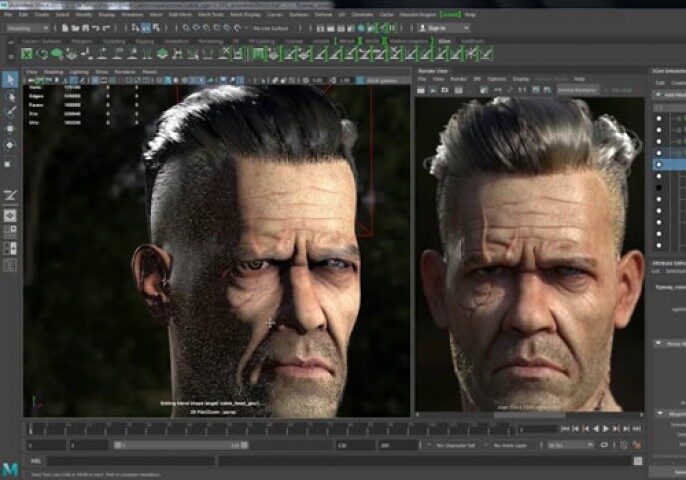
Task: Open the Arnold Renderer dropdown in Render View
Action: (x=578, y=90)
